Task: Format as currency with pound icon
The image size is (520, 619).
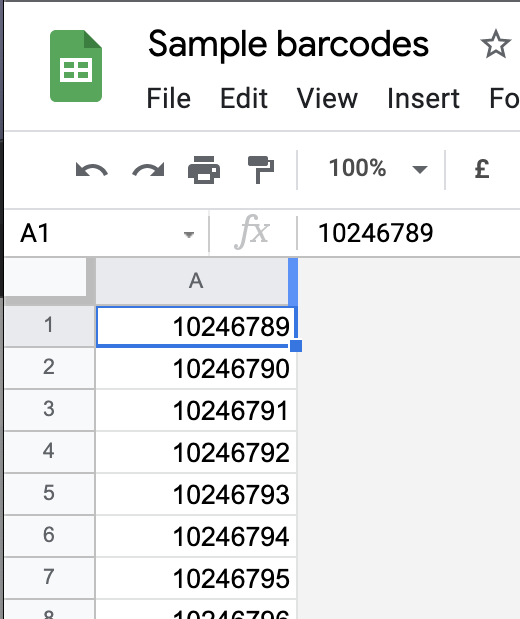Action: coord(482,169)
